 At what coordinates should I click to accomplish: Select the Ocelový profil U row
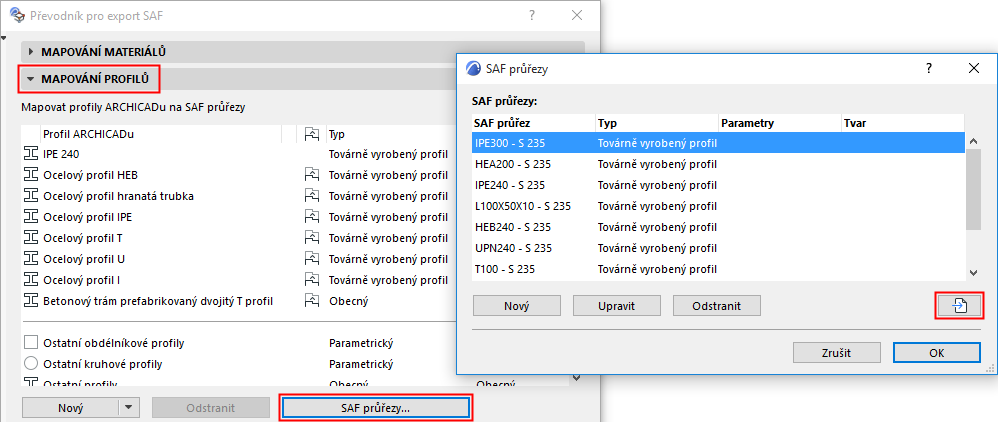coord(239,258)
